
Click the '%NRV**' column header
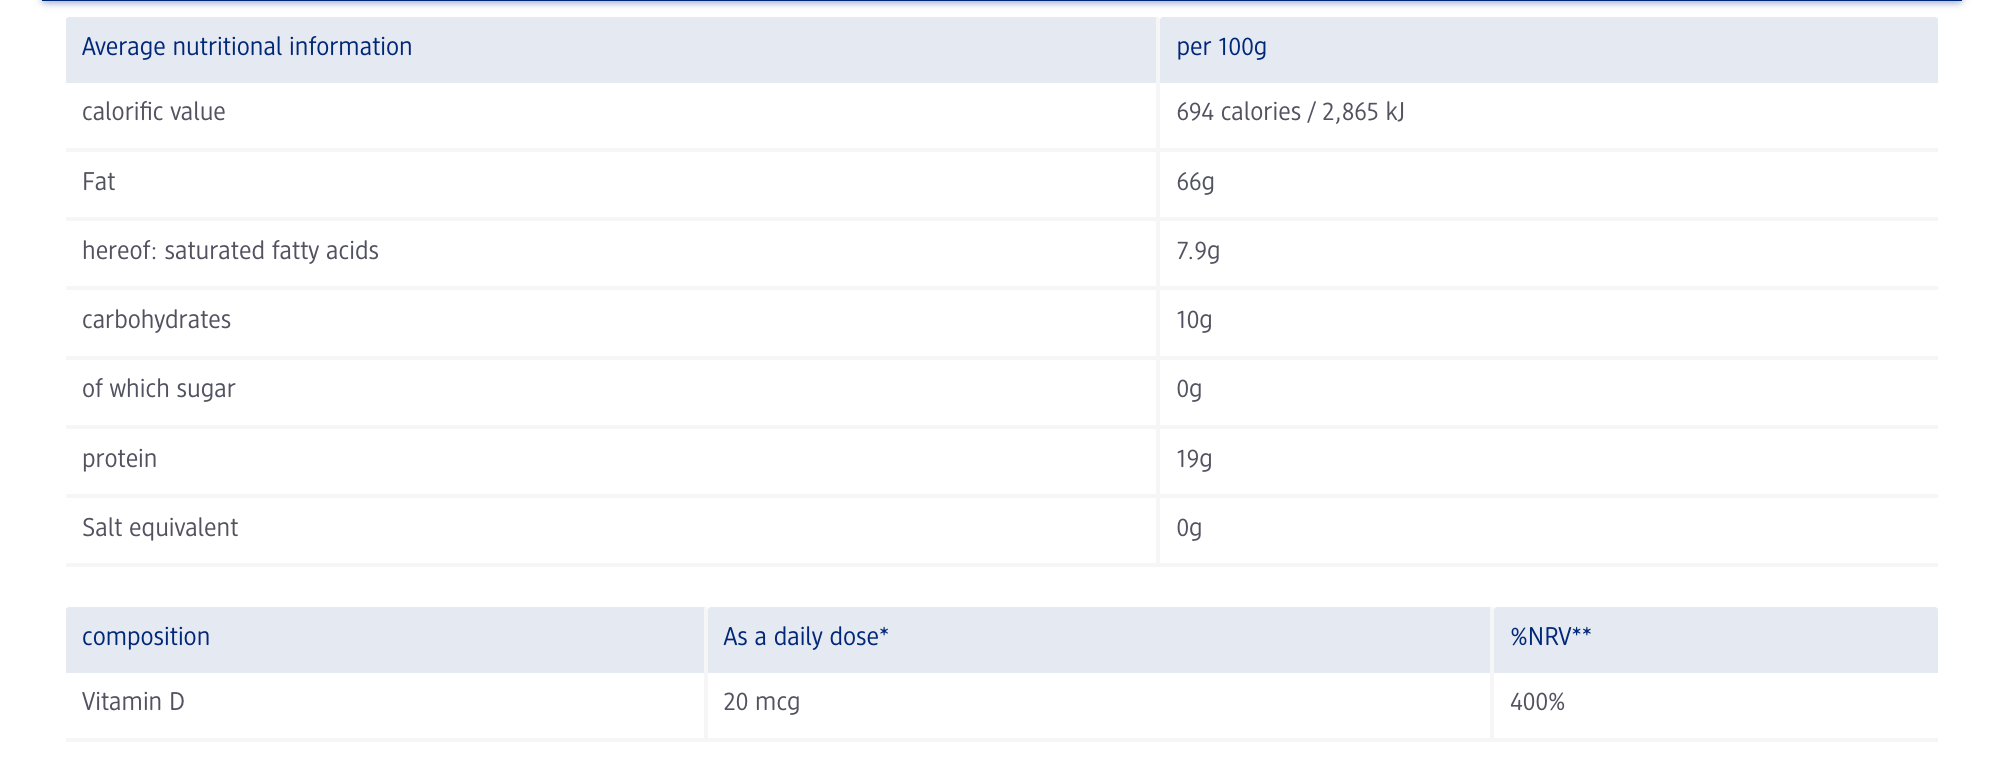(x=1550, y=637)
